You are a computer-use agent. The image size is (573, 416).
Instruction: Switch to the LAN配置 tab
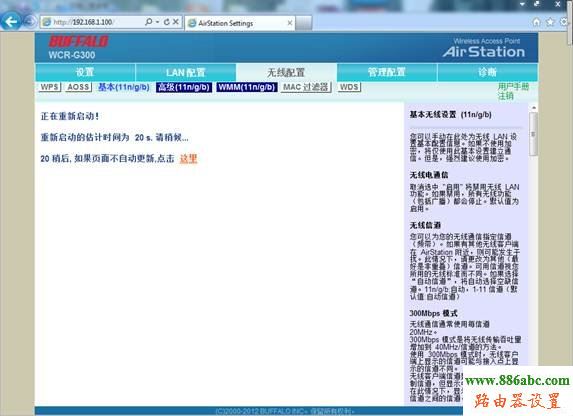click(186, 72)
